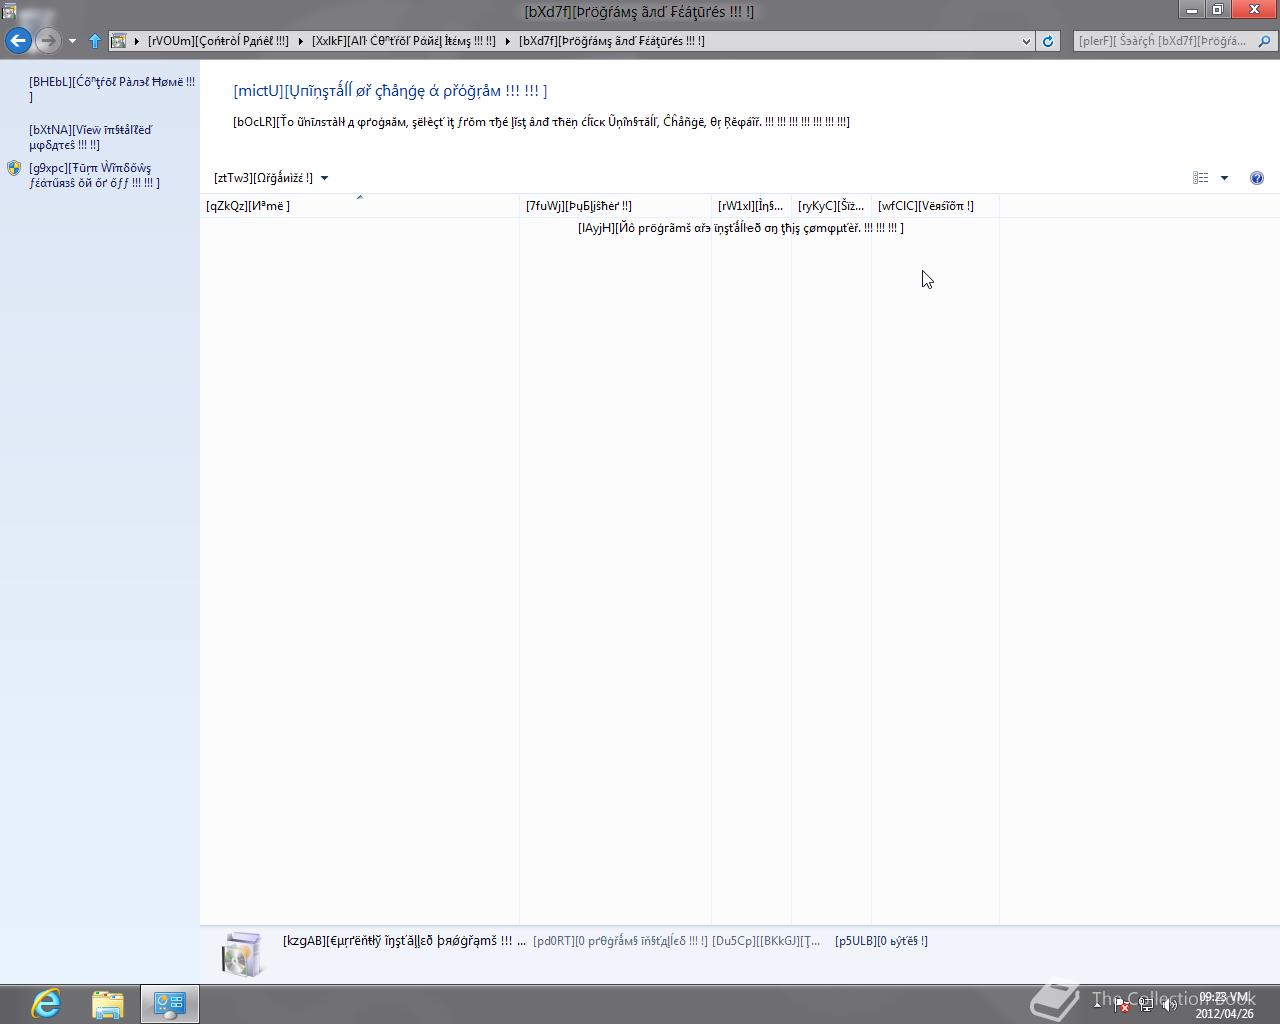This screenshot has width=1280, height=1024.
Task: Open the recent locations dropdown arrow
Action: pos(72,41)
